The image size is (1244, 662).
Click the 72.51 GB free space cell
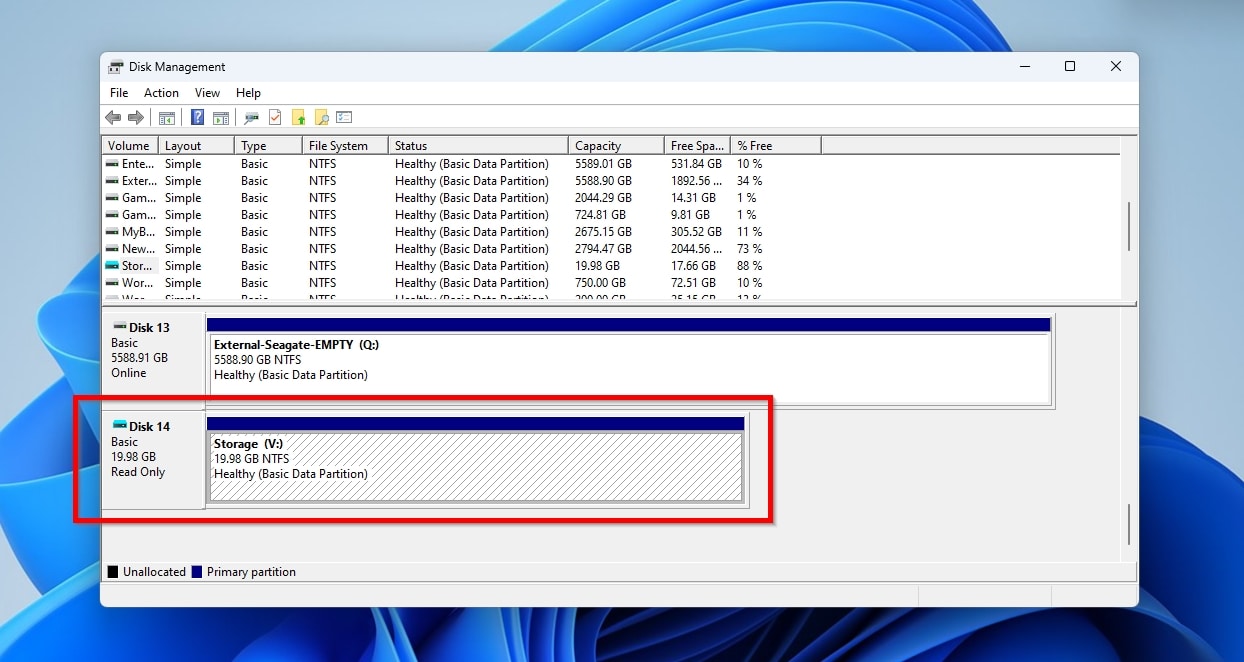(693, 283)
